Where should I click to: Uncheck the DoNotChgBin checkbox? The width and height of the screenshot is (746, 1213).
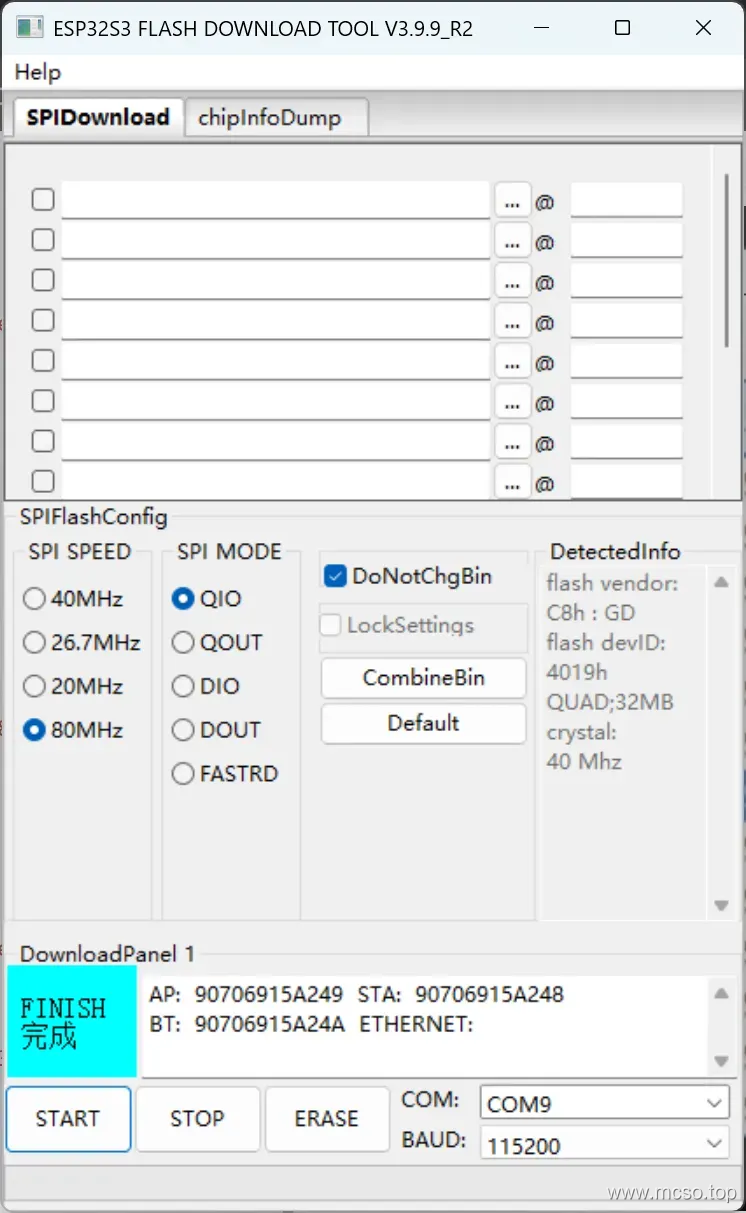tap(335, 576)
